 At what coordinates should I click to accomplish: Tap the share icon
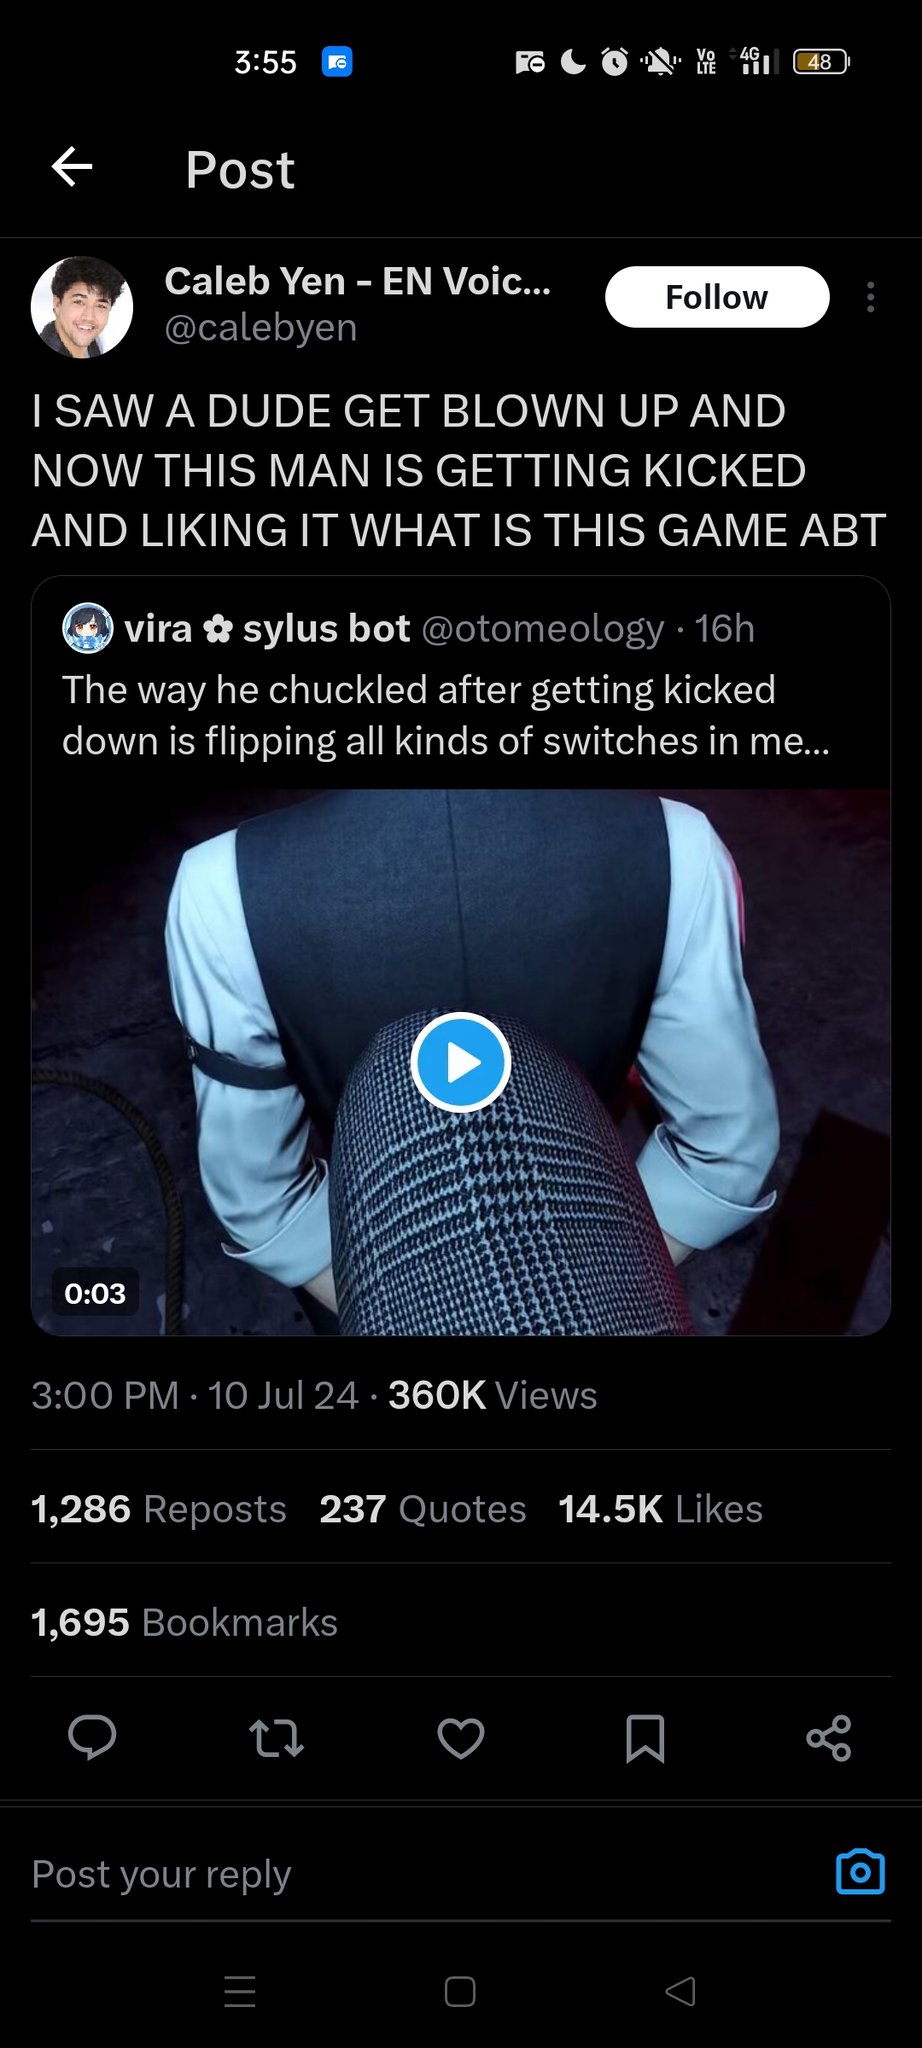829,1738
